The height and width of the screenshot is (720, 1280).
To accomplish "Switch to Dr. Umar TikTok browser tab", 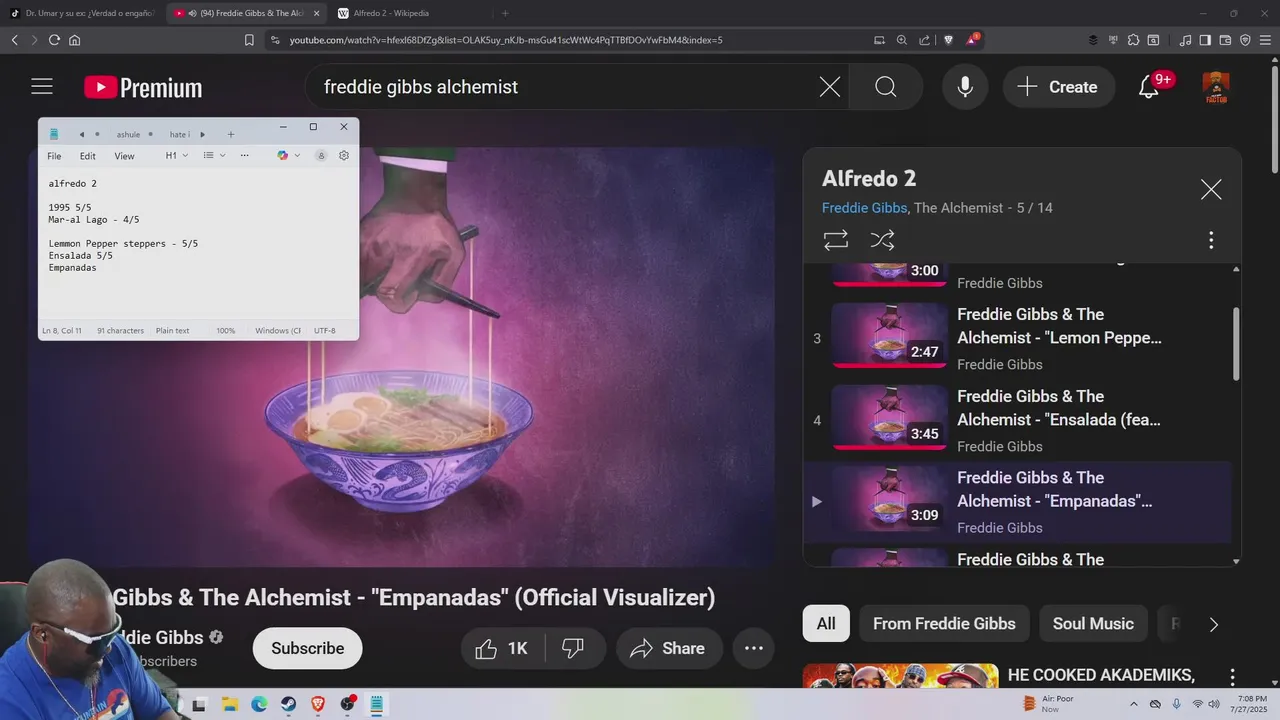I will click(82, 13).
